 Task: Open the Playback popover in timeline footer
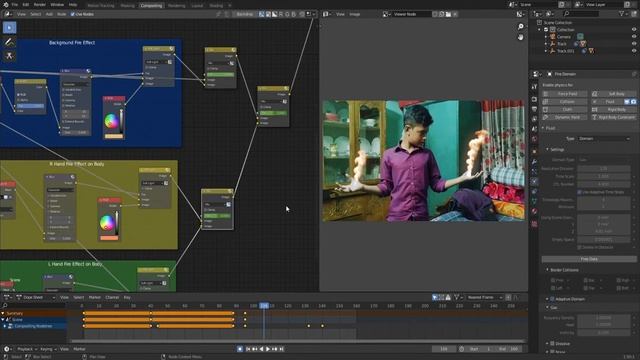pyautogui.click(x=27, y=349)
